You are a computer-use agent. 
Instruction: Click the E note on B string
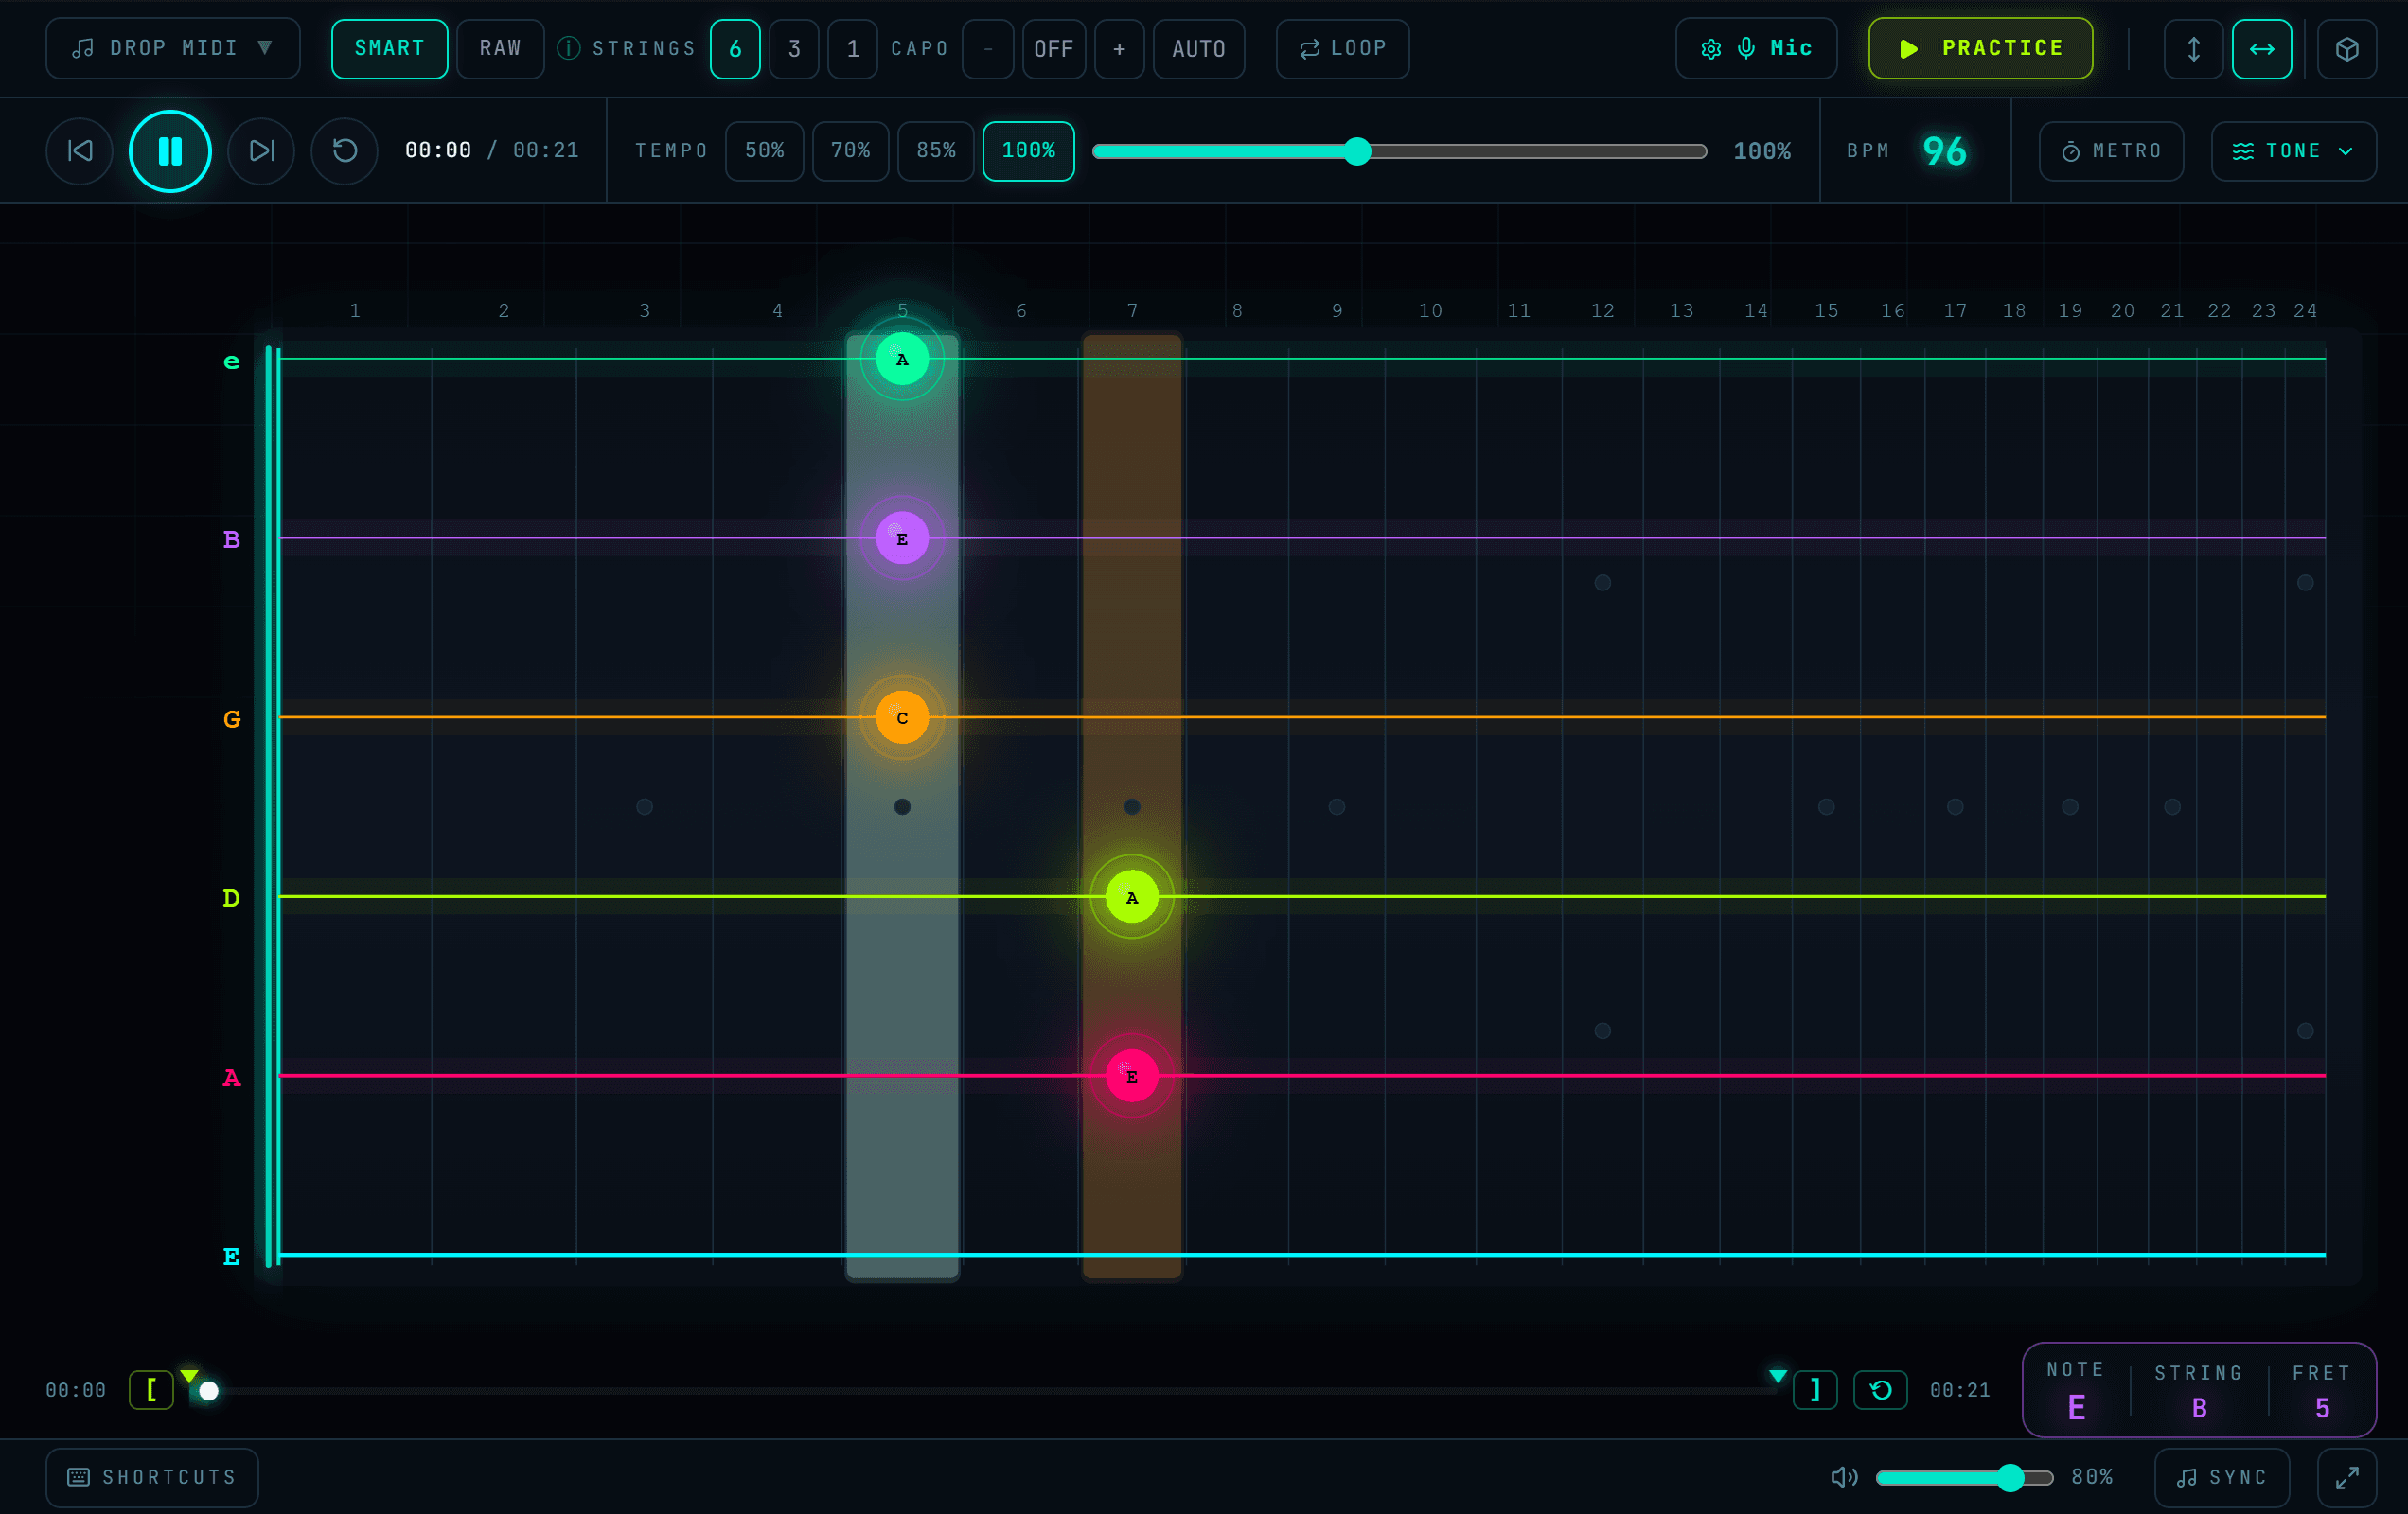click(902, 538)
